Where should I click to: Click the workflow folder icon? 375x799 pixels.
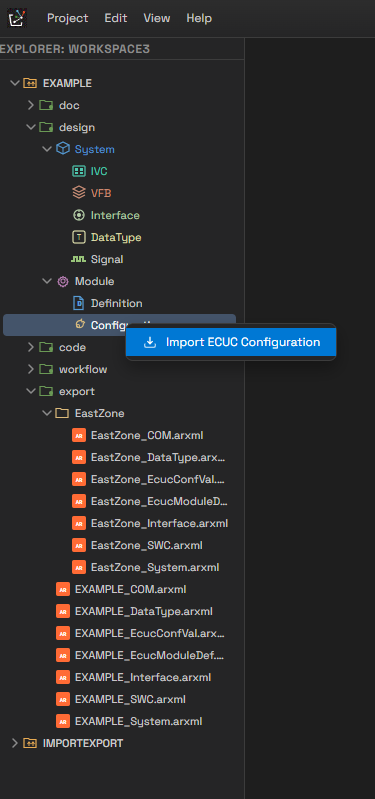(46, 369)
